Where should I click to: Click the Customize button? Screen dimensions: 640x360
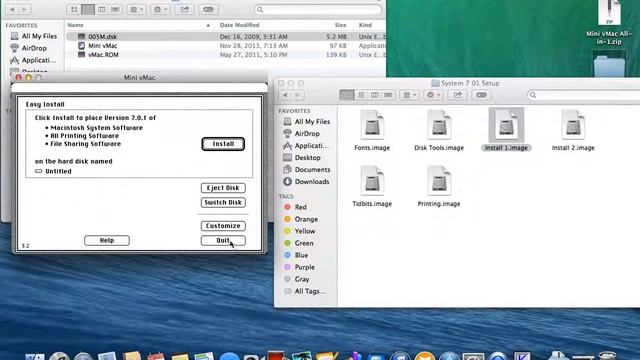tap(223, 226)
